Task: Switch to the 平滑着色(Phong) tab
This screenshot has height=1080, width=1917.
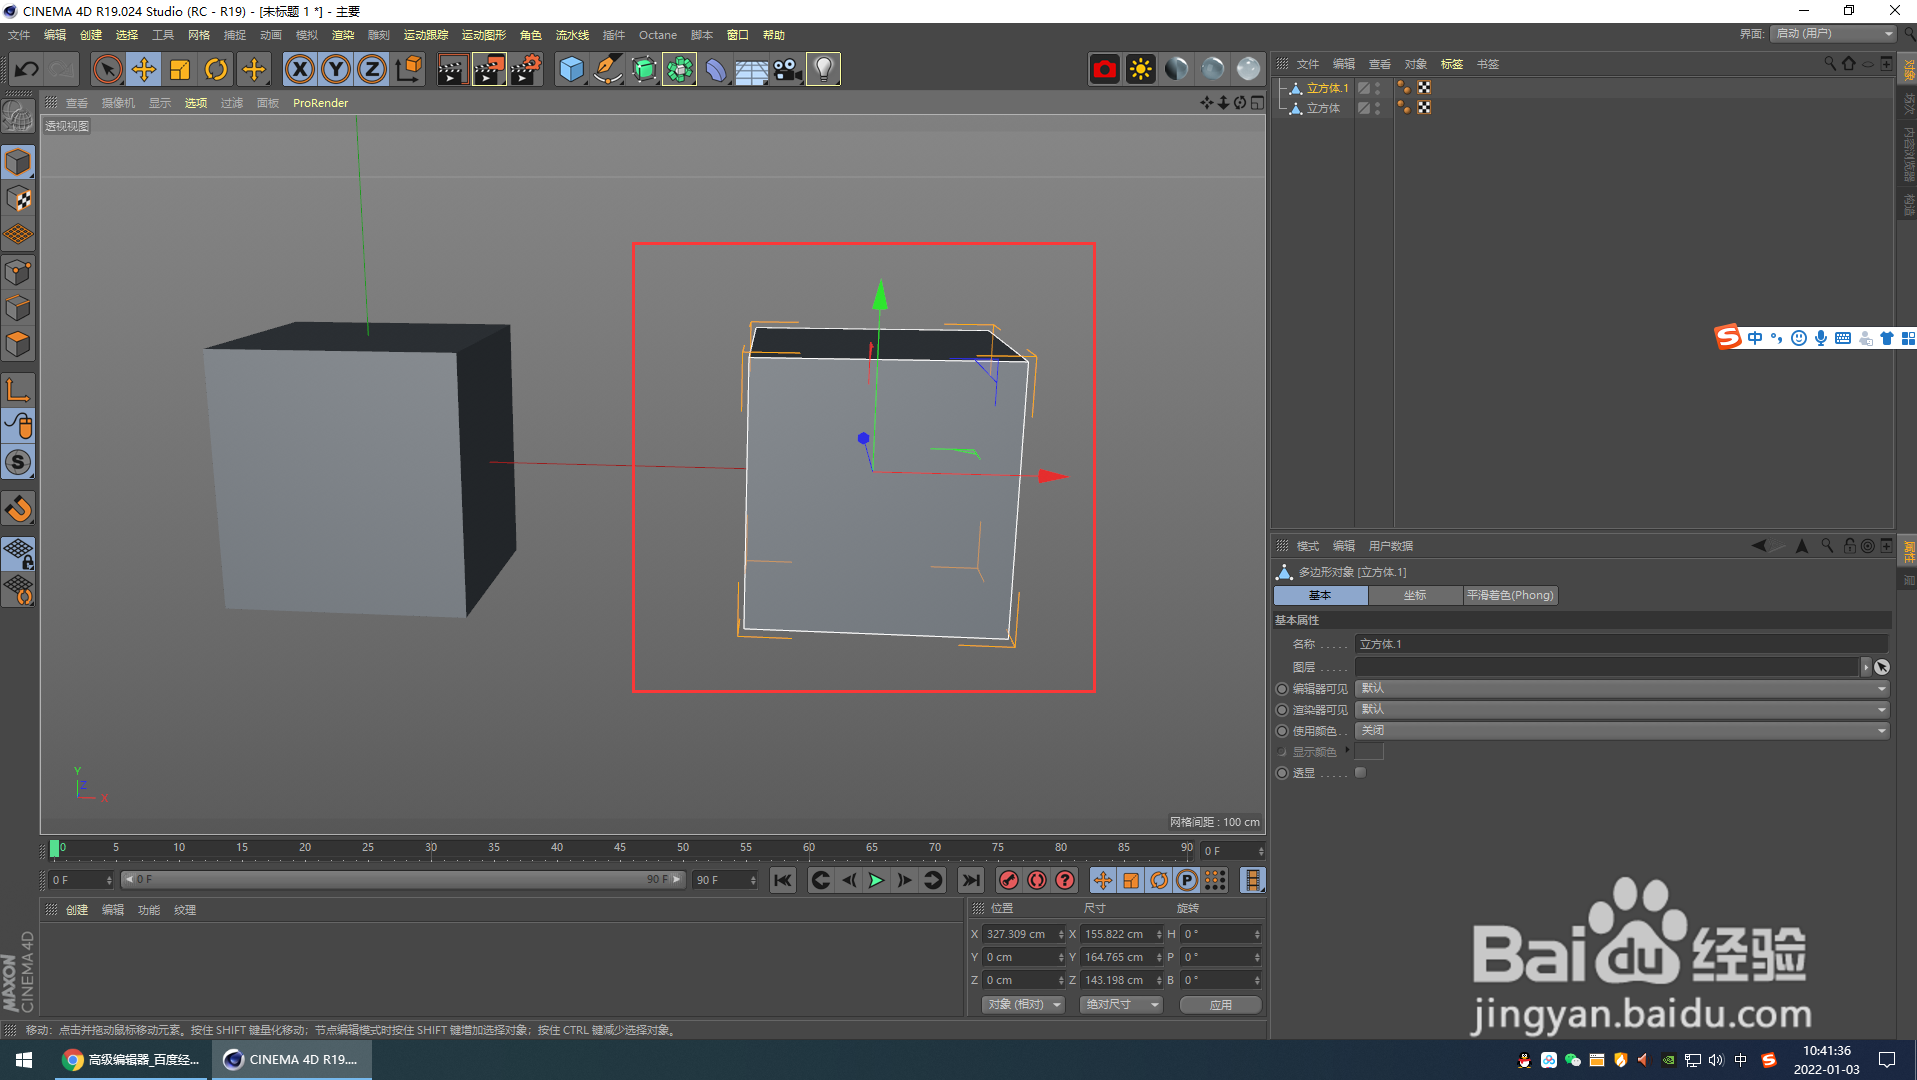Action: pyautogui.click(x=1510, y=595)
